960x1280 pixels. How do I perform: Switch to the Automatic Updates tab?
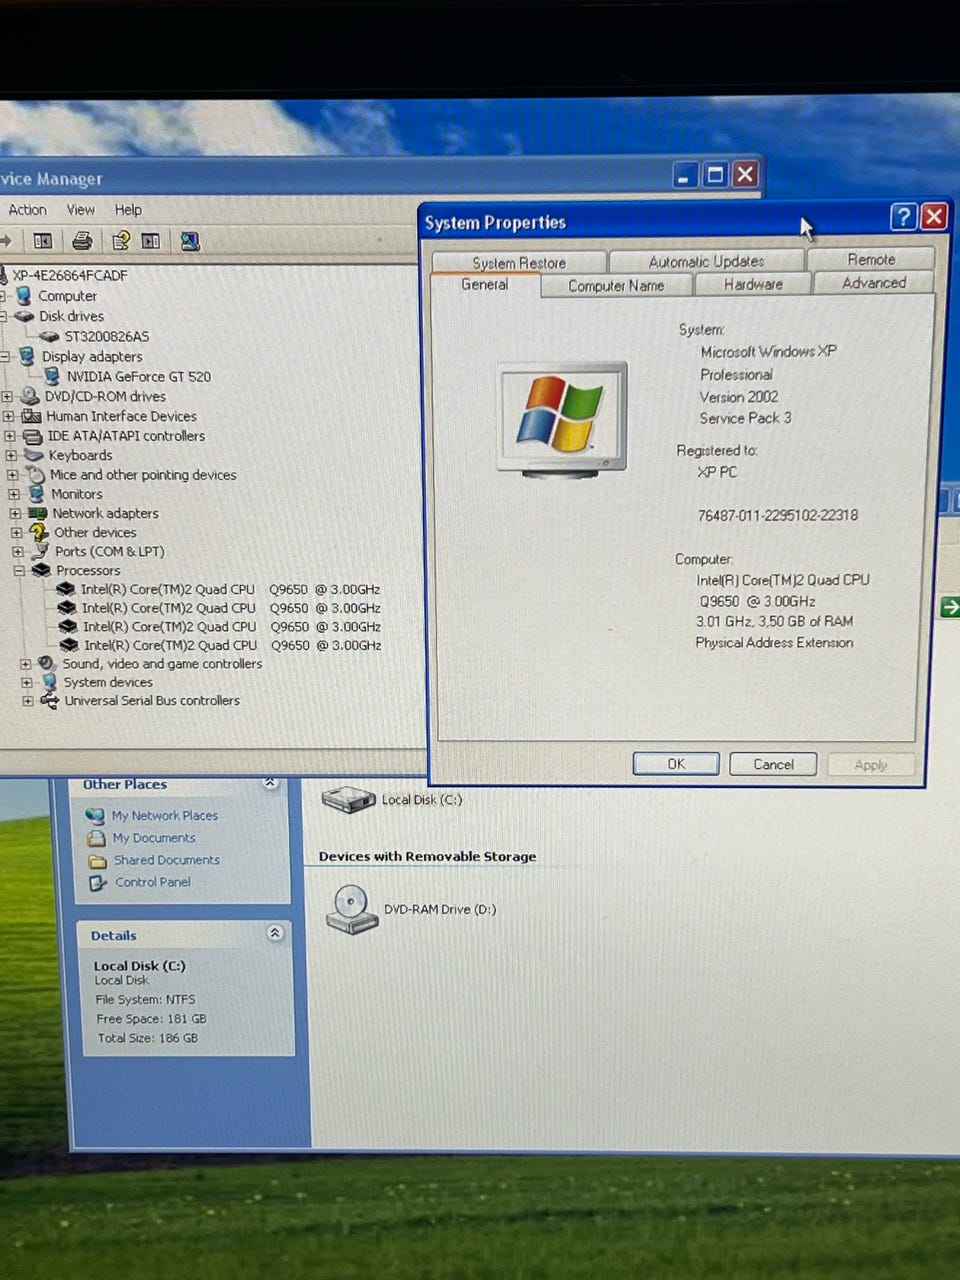click(x=706, y=261)
